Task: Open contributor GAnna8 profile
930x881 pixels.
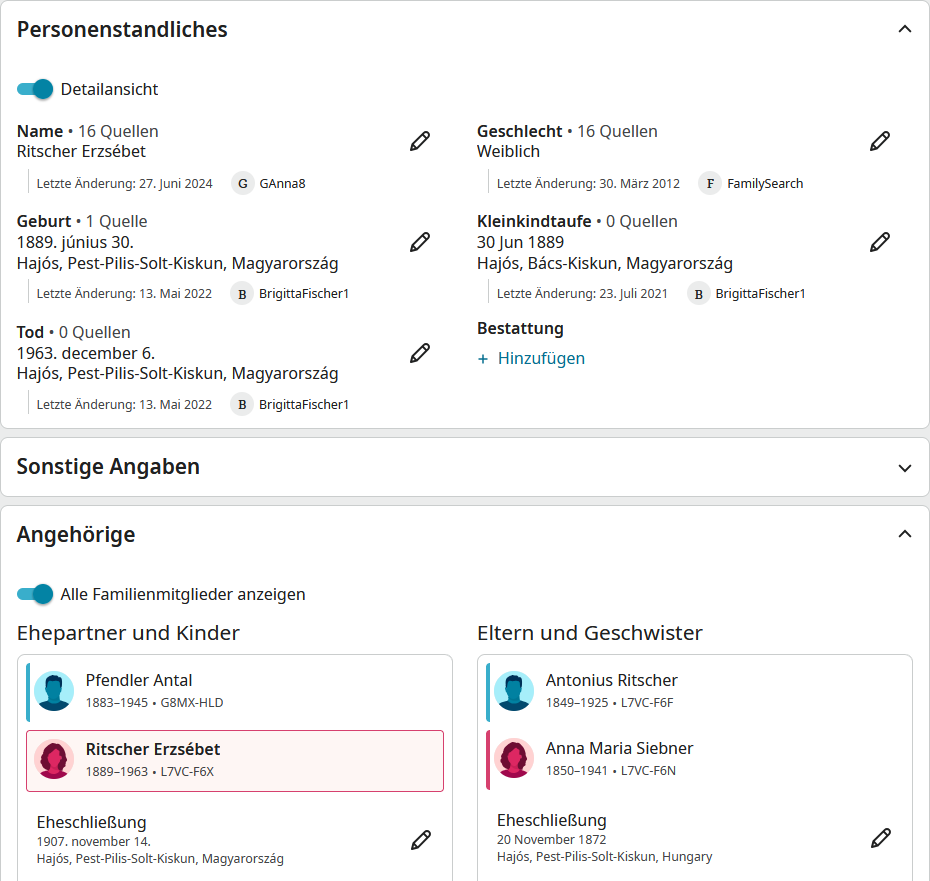Action: click(282, 184)
